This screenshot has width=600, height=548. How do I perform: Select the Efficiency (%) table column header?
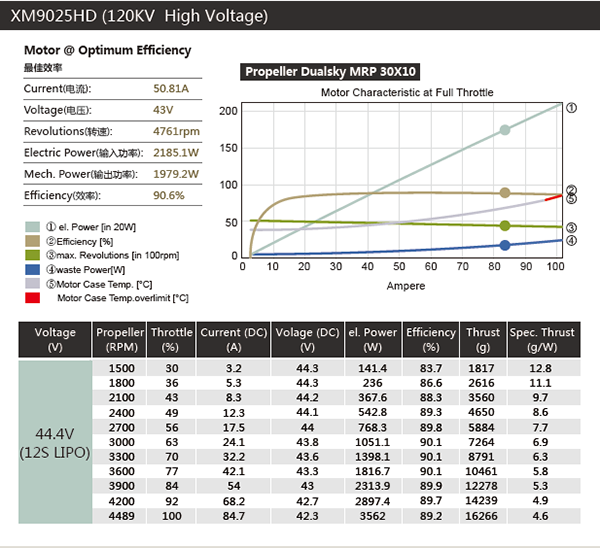431,340
